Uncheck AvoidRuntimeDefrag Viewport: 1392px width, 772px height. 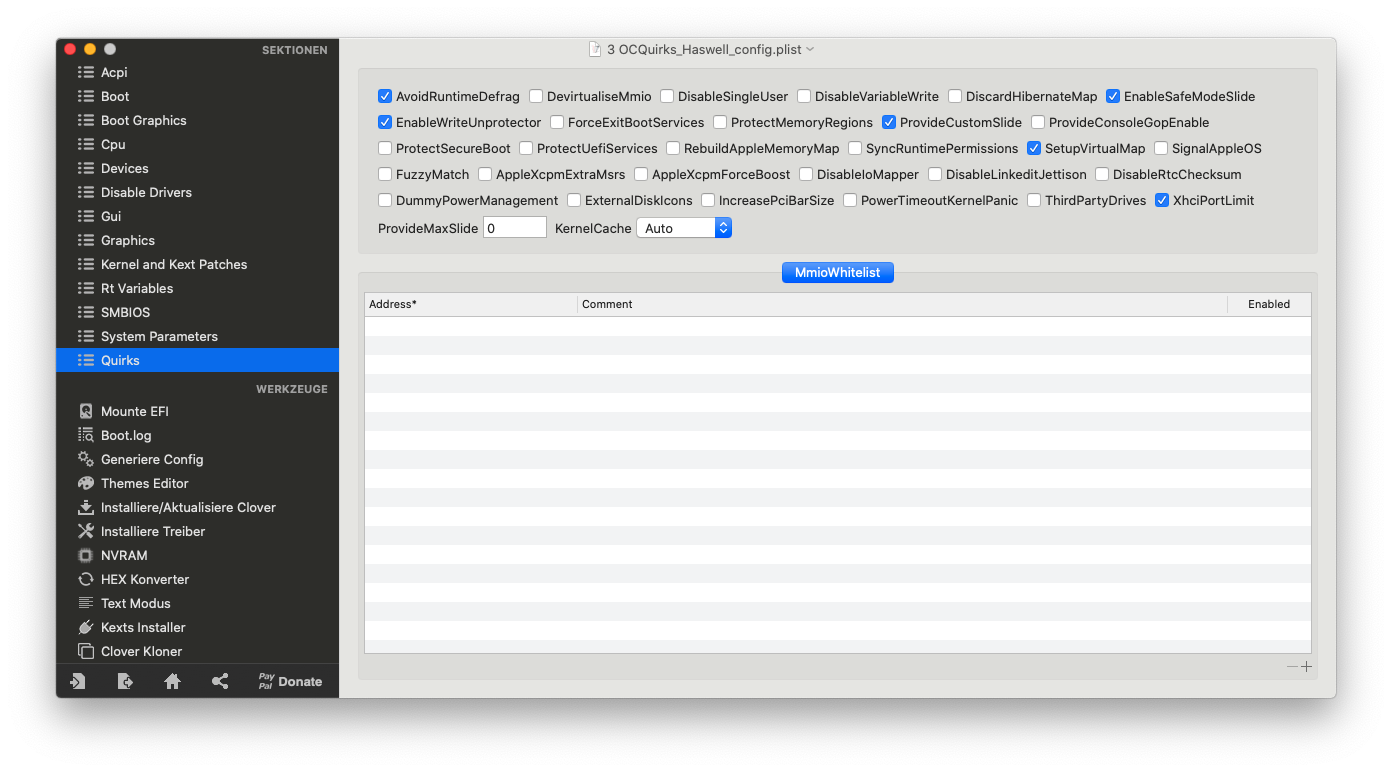[x=385, y=97]
